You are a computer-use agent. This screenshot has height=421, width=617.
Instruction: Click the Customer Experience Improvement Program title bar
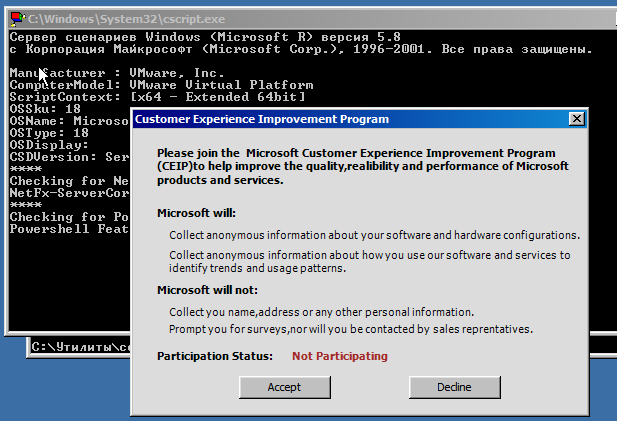[360, 119]
